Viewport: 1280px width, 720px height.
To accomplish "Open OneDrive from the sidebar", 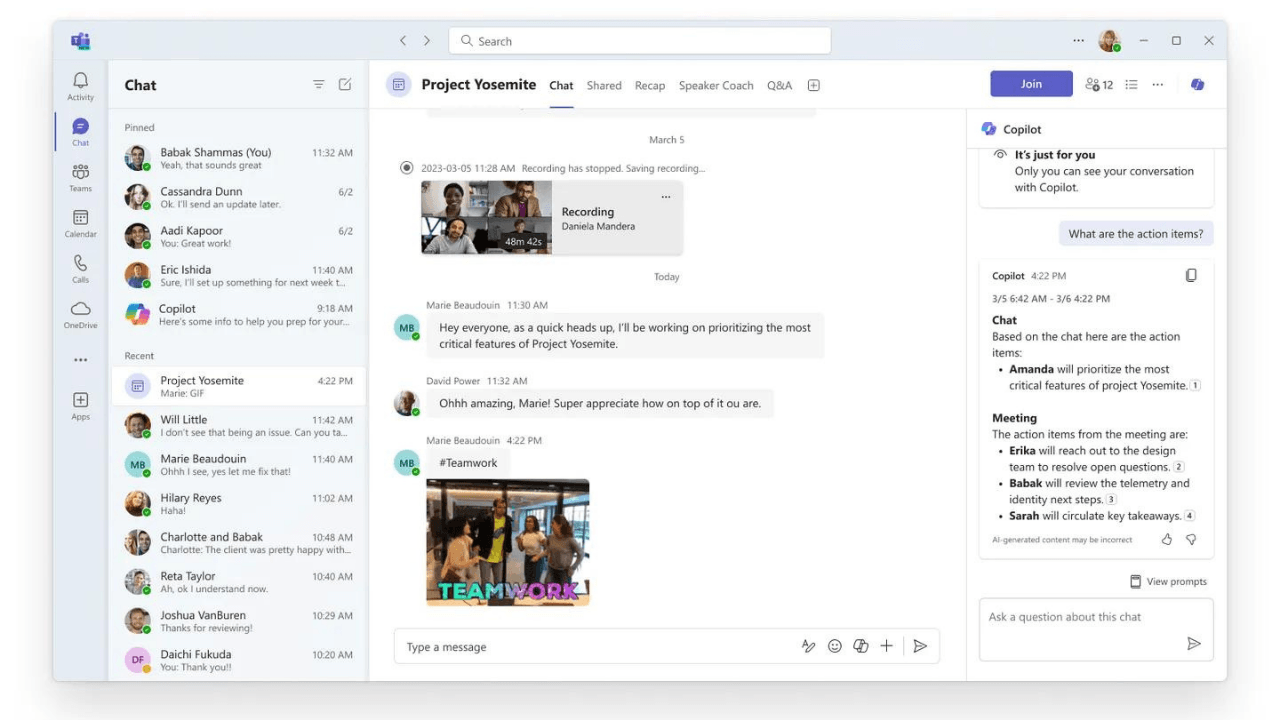I will pos(80,314).
